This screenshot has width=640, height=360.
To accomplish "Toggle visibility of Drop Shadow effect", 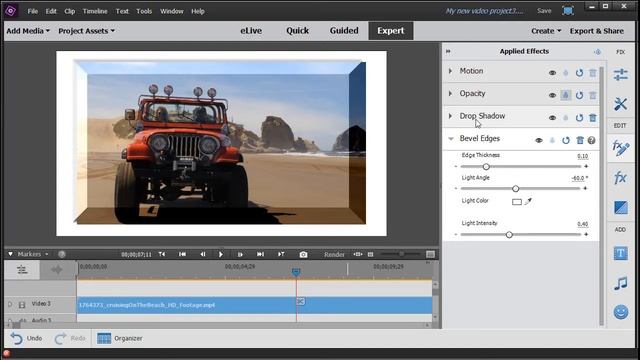I will pyautogui.click(x=552, y=118).
